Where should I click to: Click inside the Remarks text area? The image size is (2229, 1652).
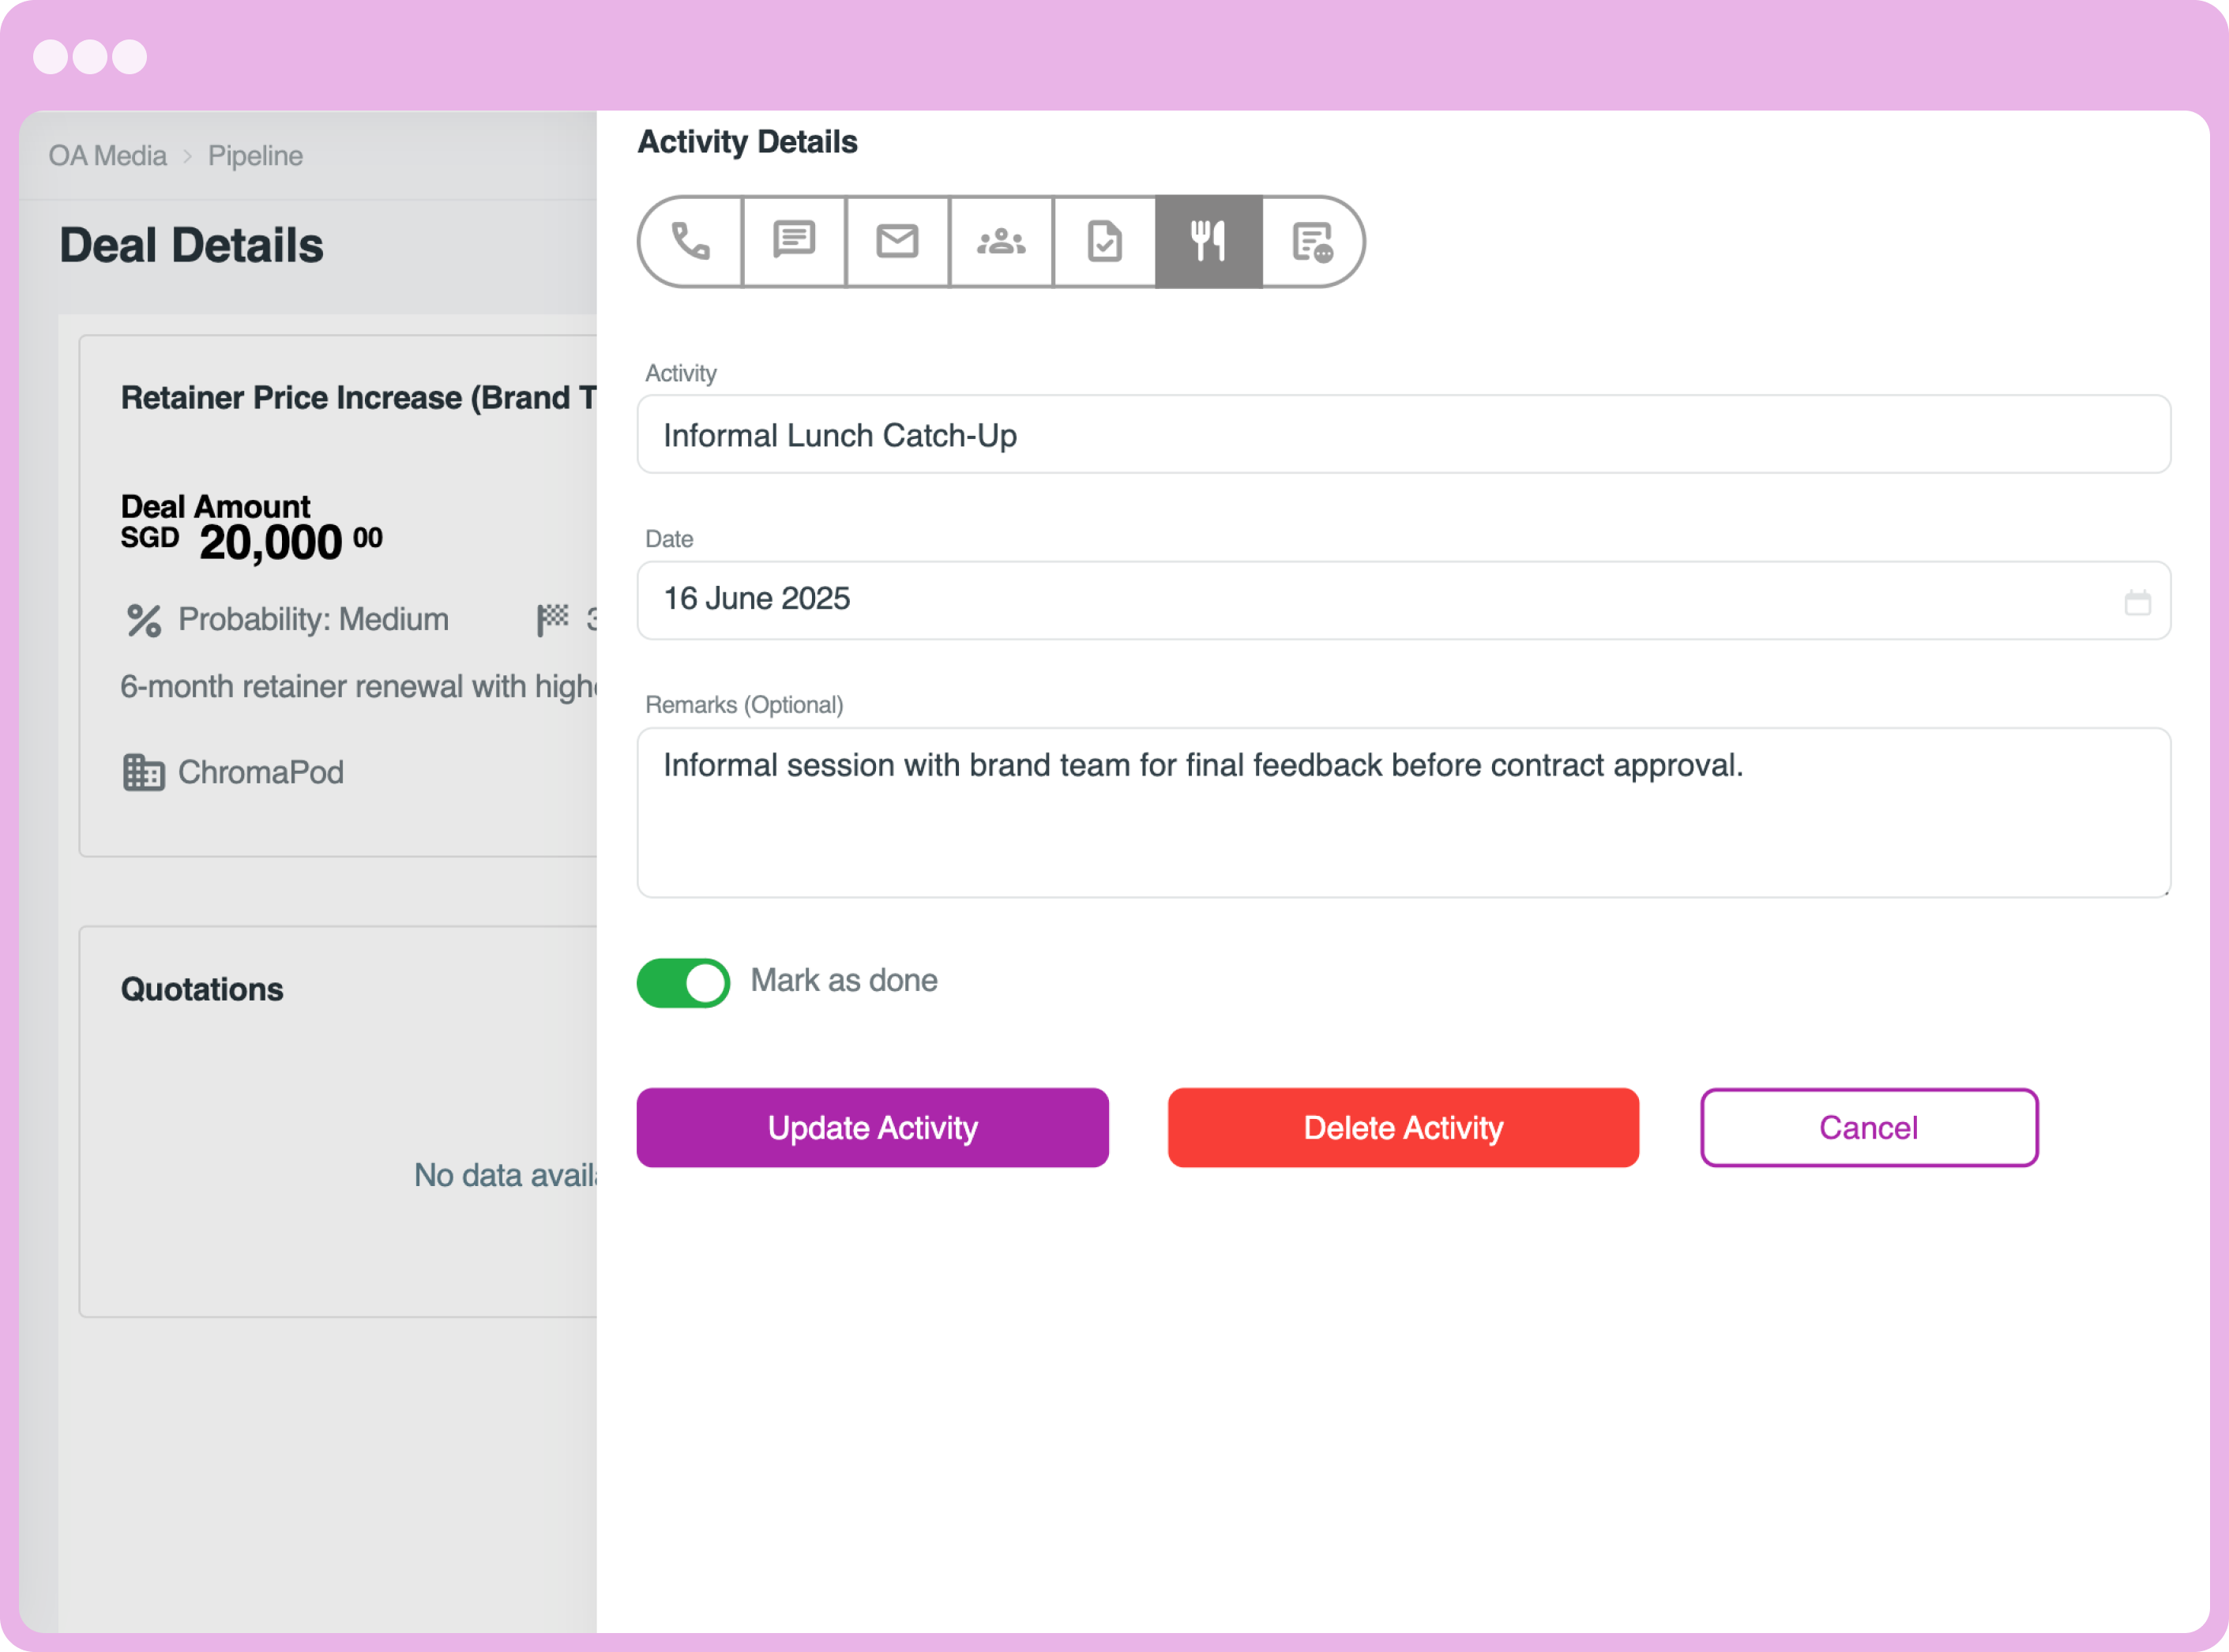pos(1403,812)
